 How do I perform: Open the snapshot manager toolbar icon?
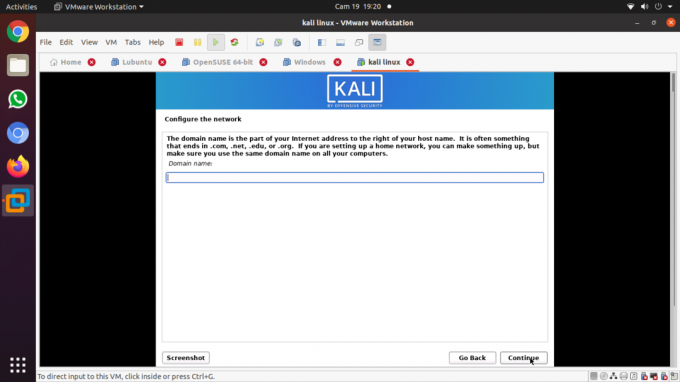[x=297, y=42]
